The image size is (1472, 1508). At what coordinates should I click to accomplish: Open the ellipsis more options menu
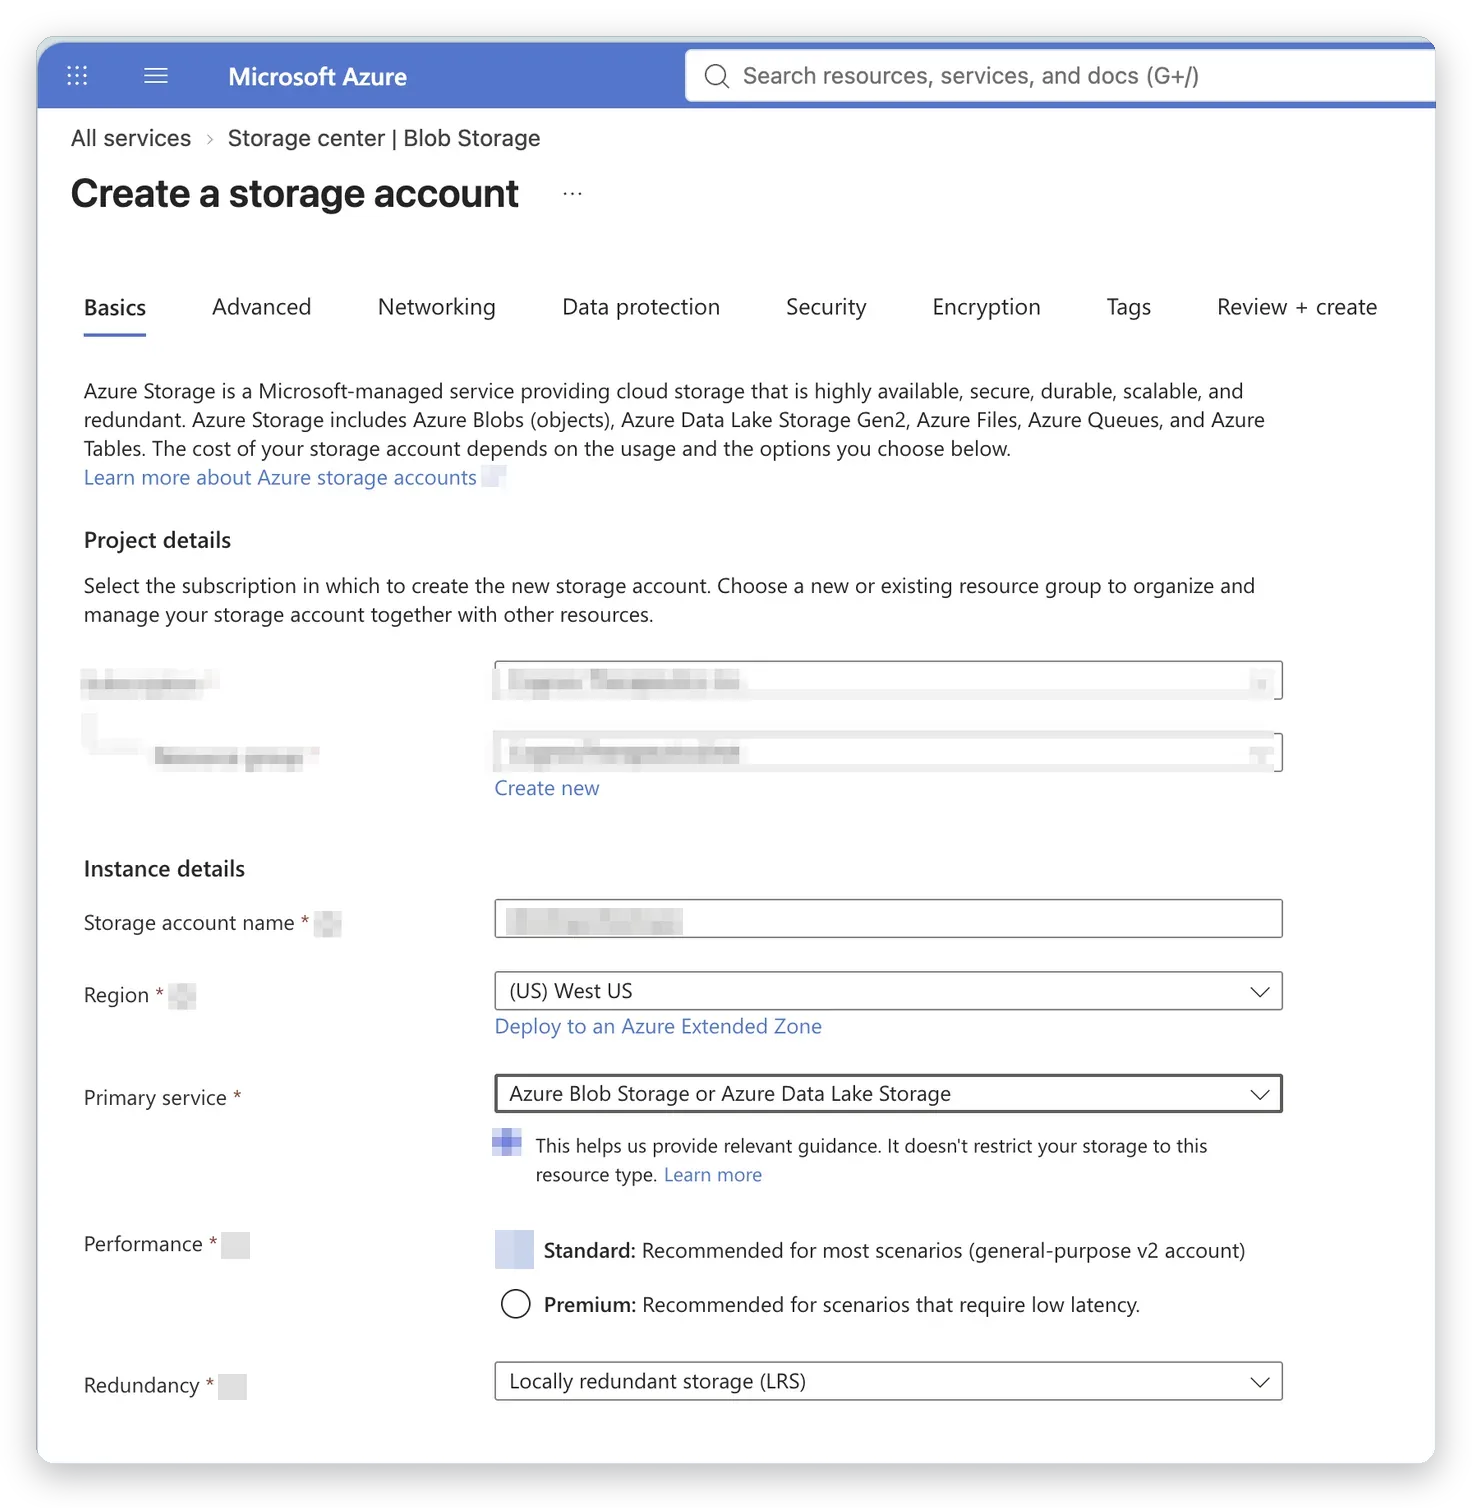click(x=572, y=194)
